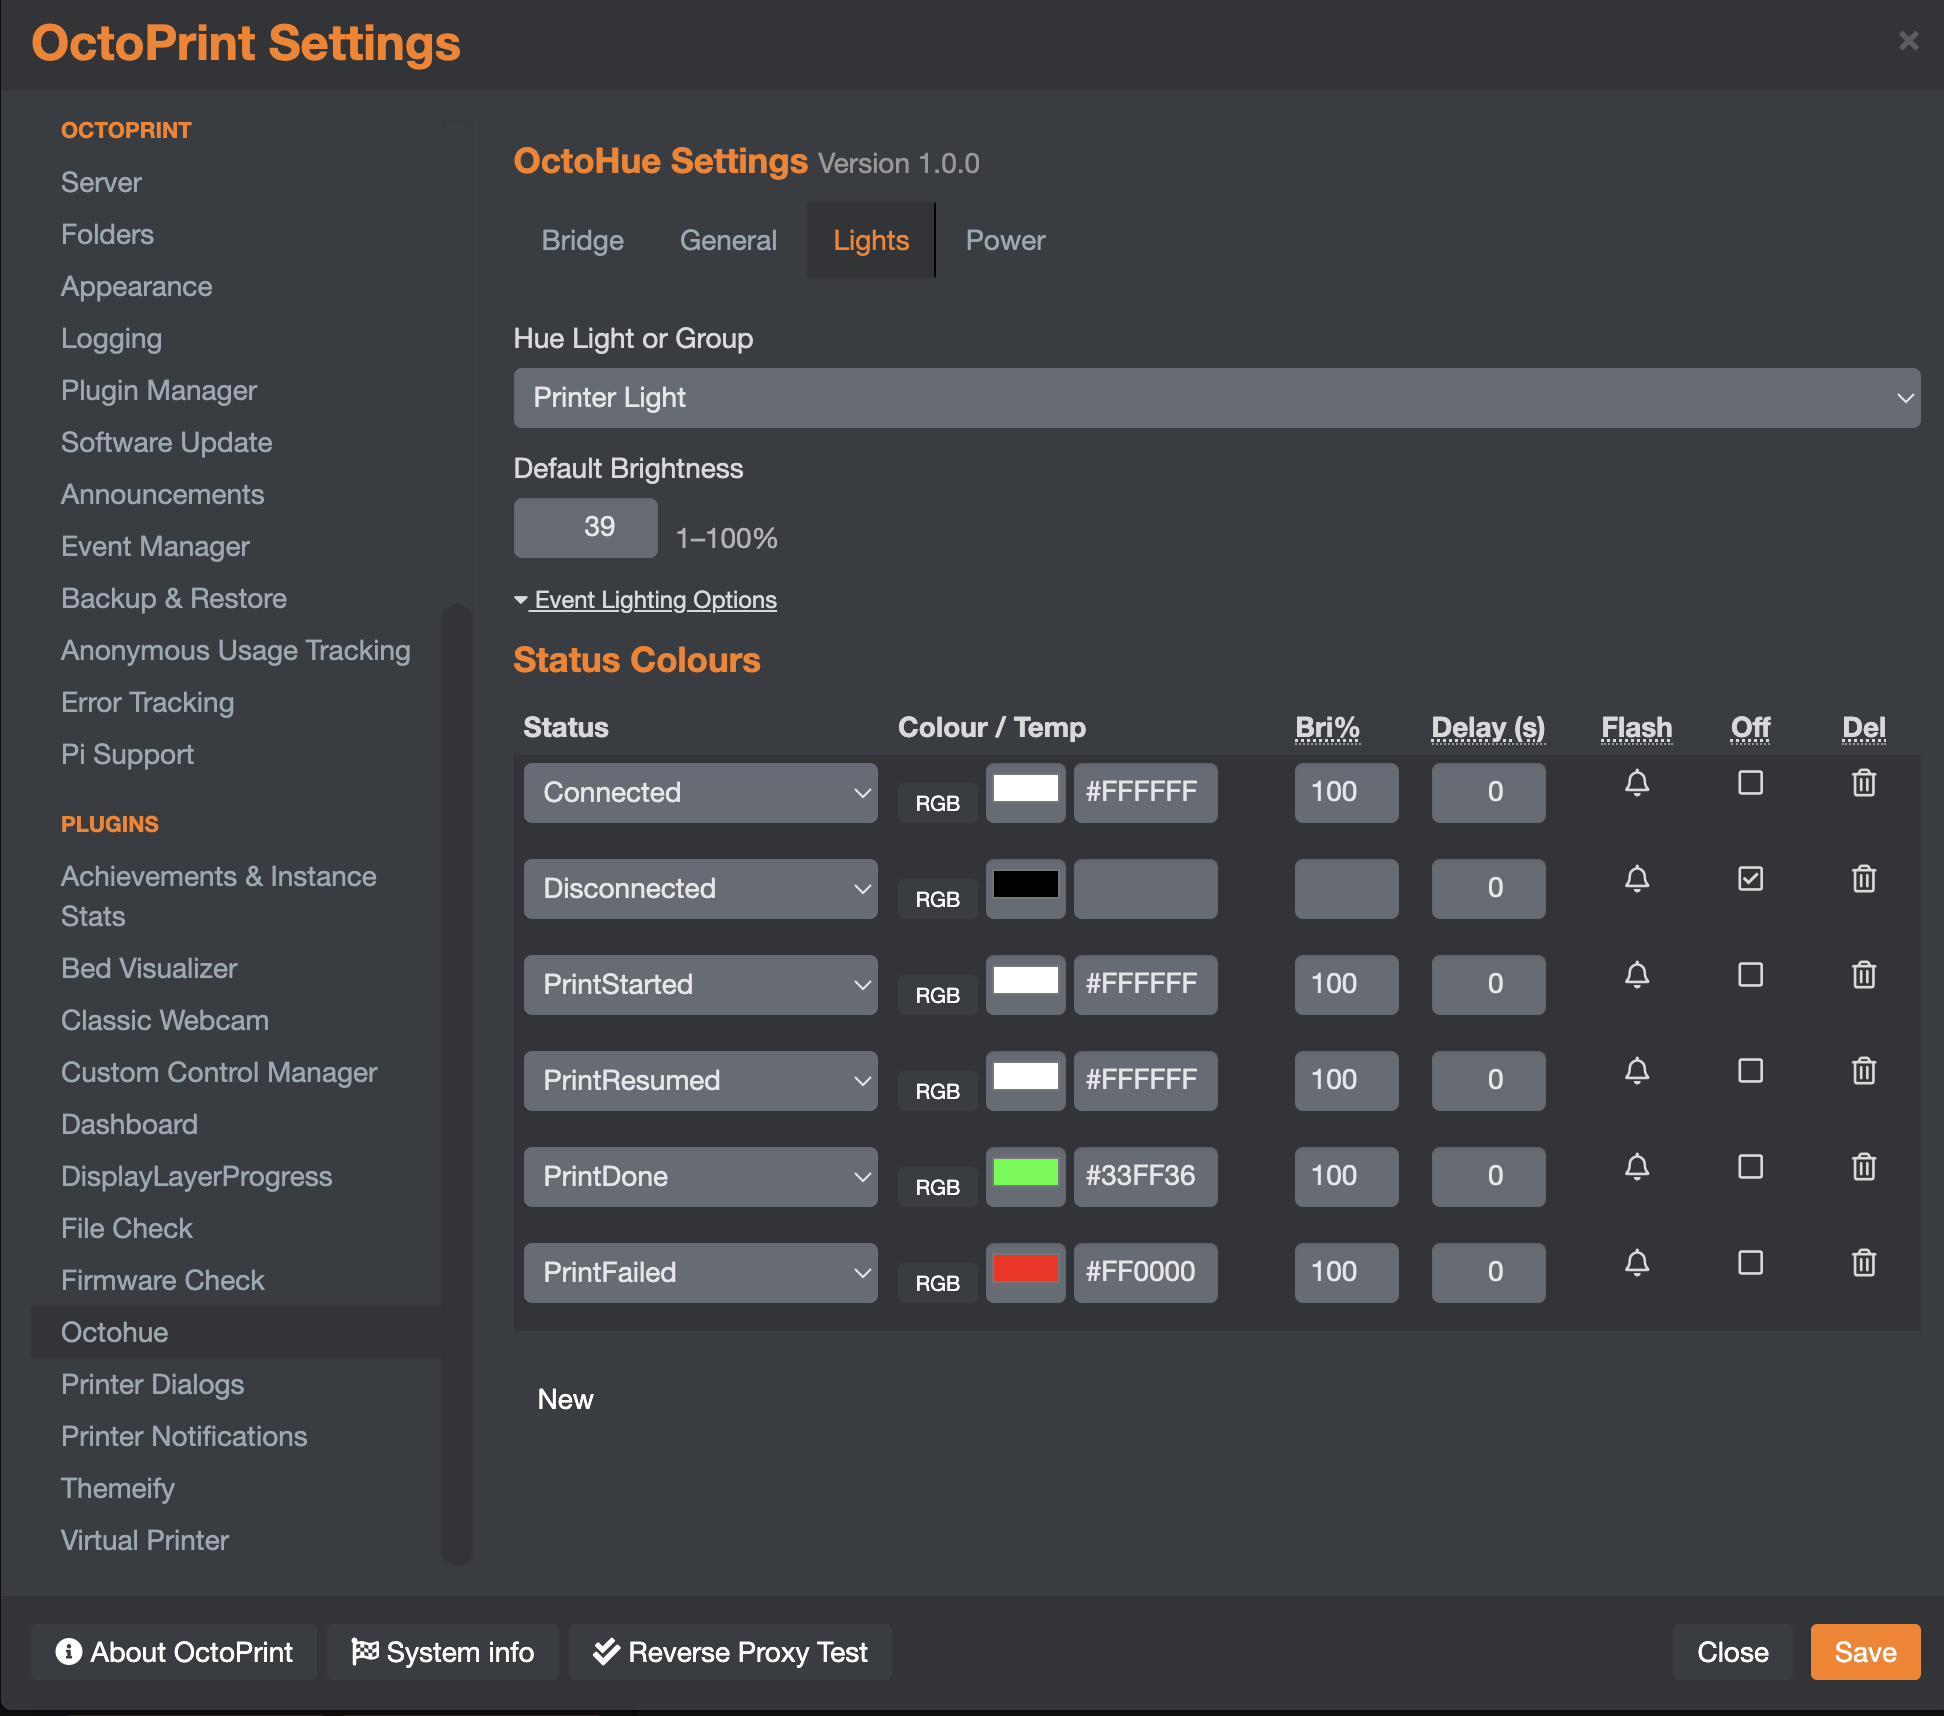
Task: Delete the Disconnected status row
Action: (1863, 879)
